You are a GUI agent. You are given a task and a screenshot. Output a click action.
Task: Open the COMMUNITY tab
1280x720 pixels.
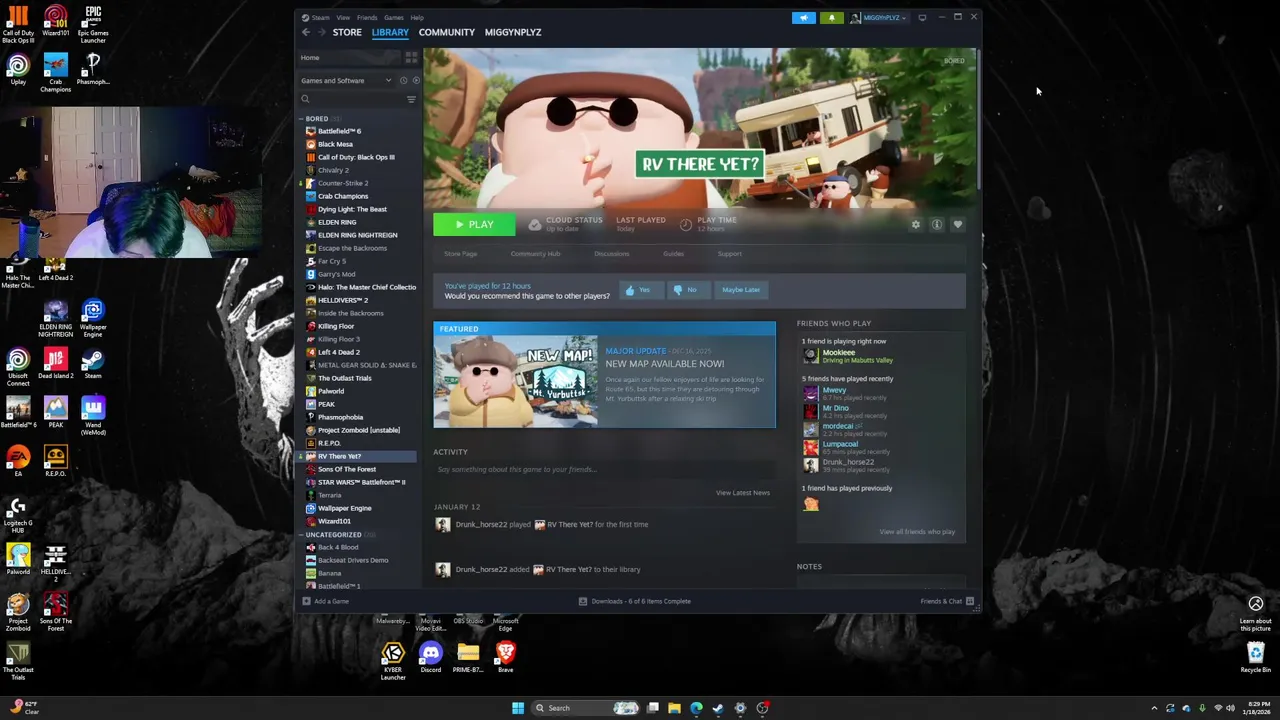tap(447, 32)
